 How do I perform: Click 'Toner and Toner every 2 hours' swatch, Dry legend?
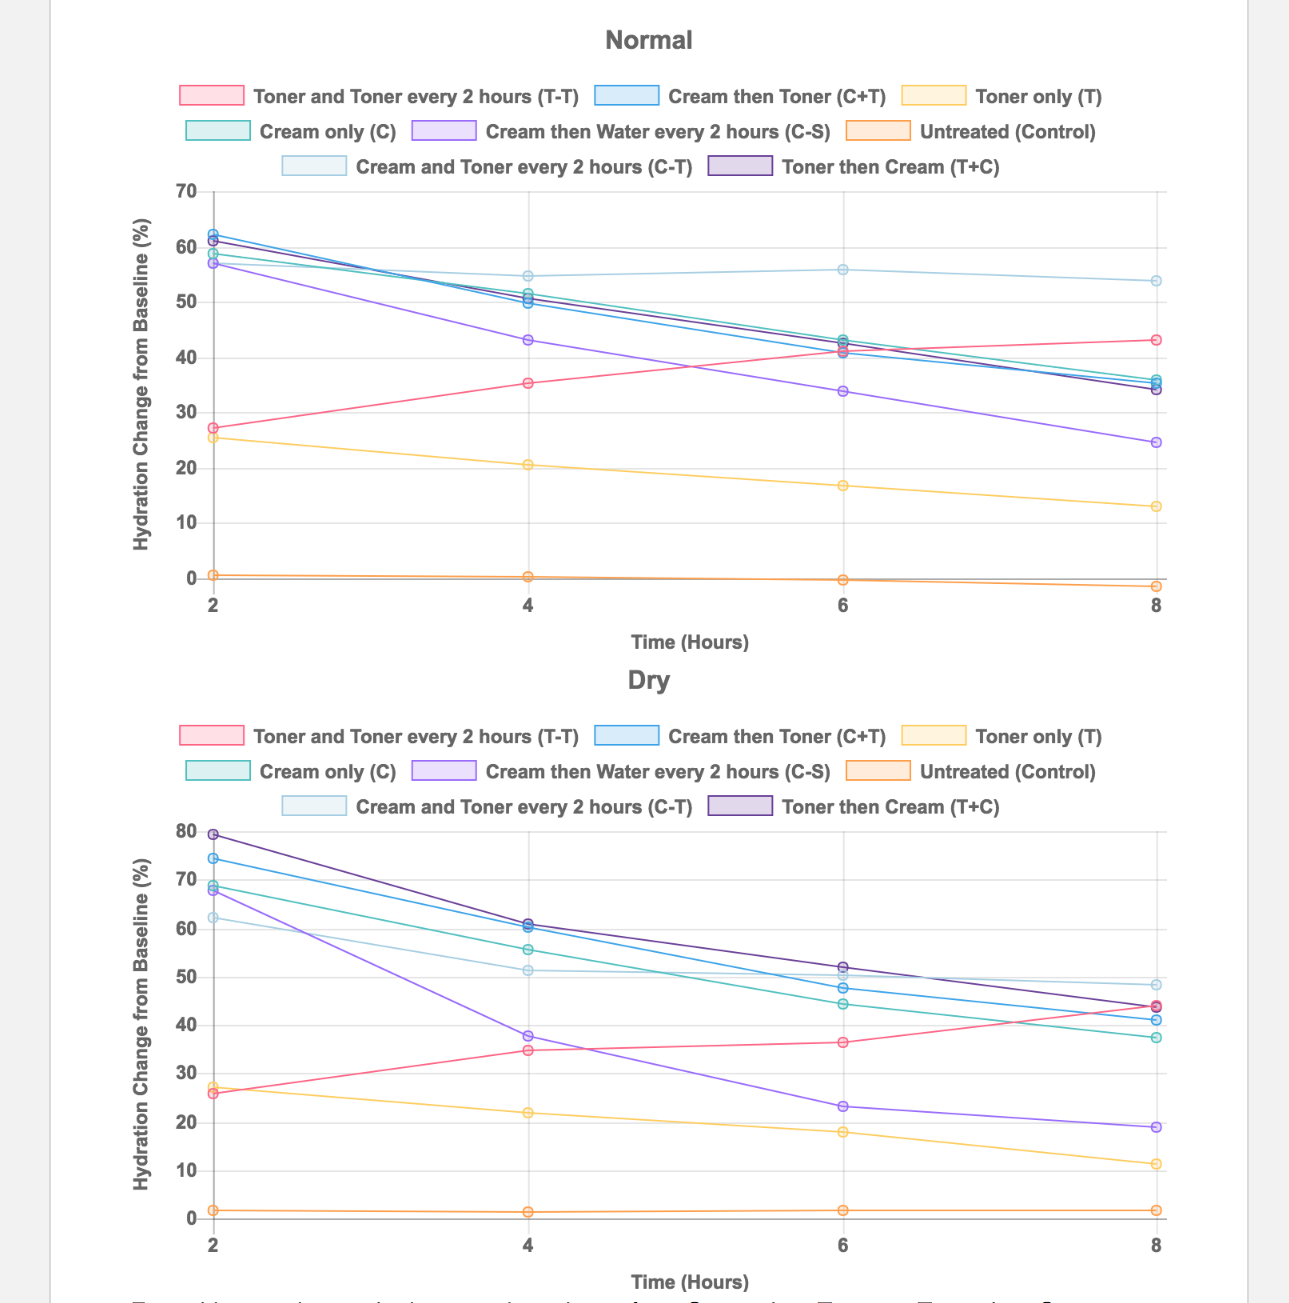tap(211, 736)
